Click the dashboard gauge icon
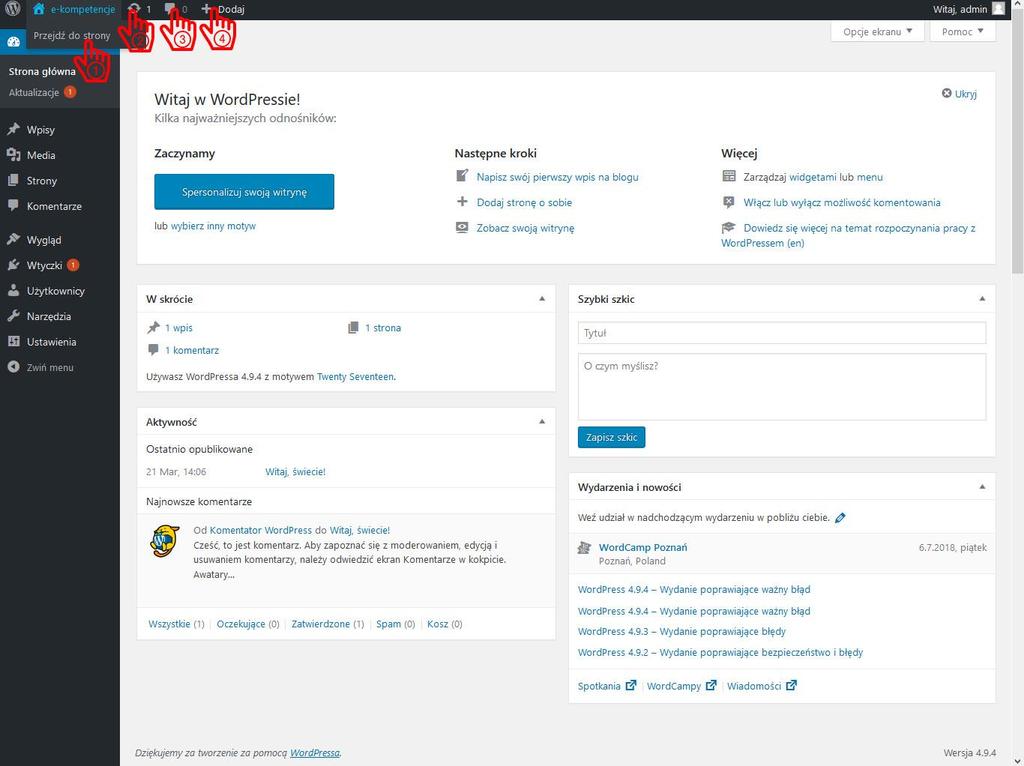 [x=14, y=42]
